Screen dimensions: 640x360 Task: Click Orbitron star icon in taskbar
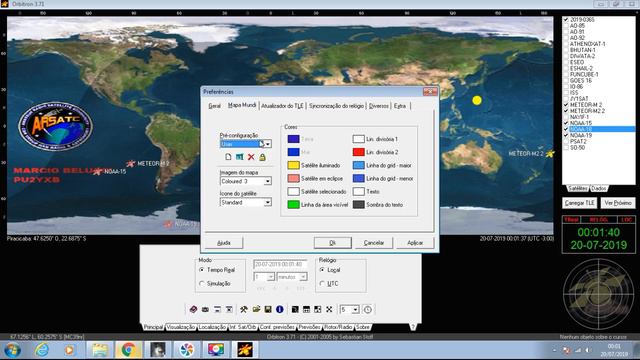(x=245, y=350)
